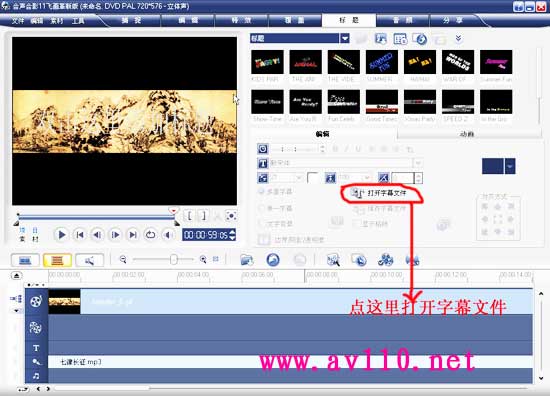This screenshot has height=396, width=550.
Task: Click zoom out magnifier on timeline
Action: click(x=123, y=260)
